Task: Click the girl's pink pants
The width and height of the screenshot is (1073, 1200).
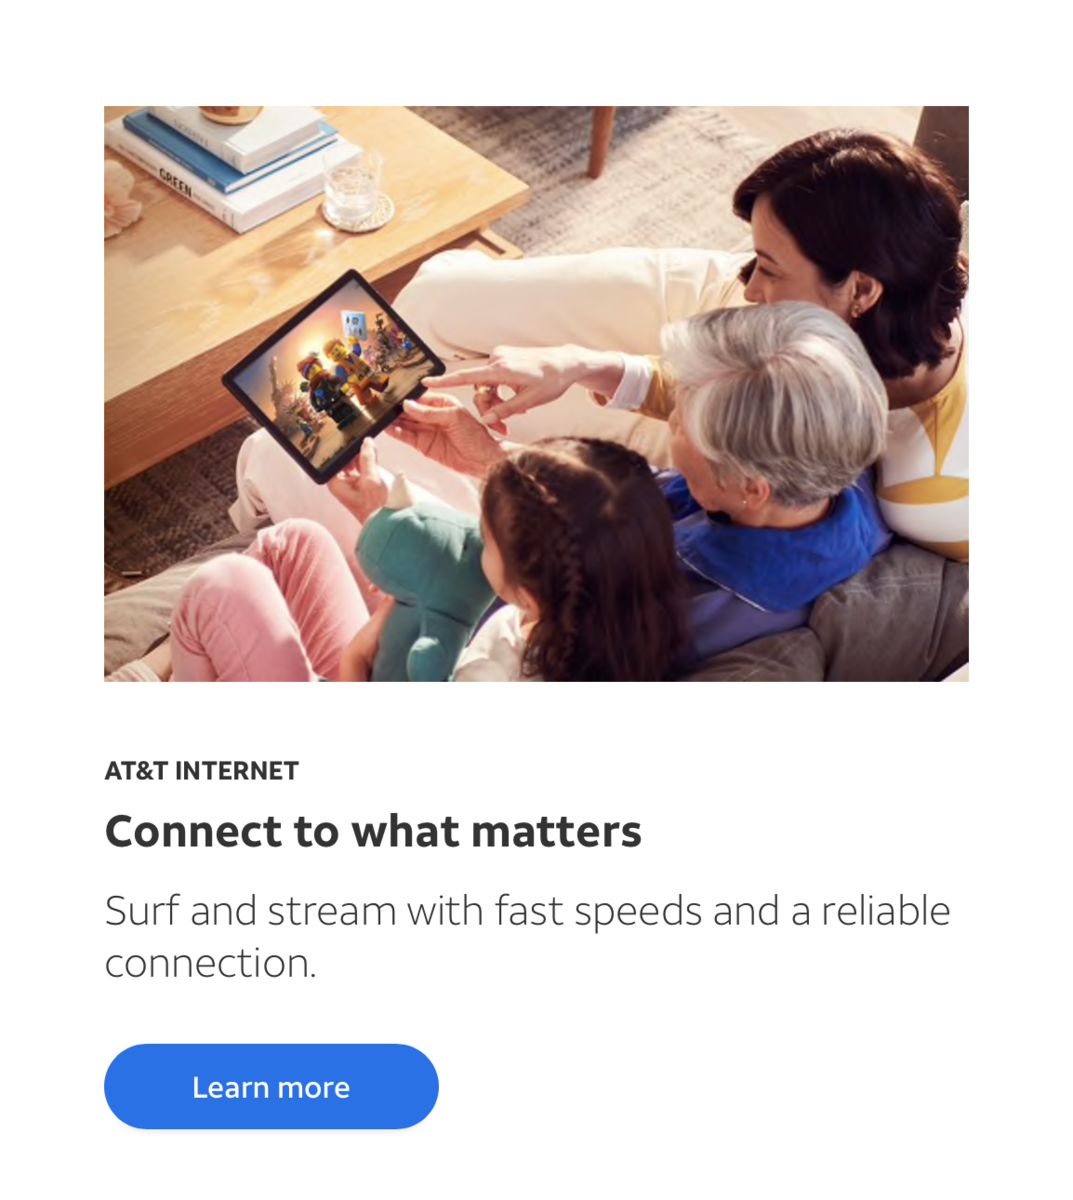Action: pos(265,600)
